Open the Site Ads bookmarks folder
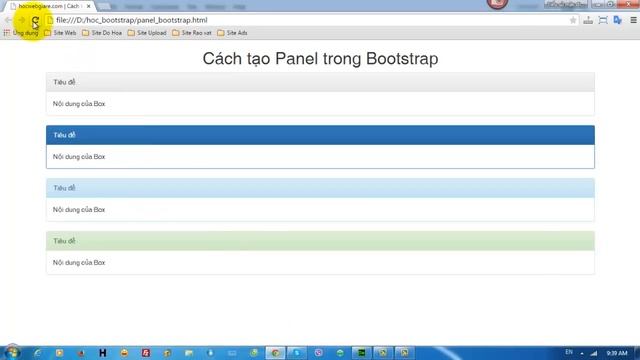 (x=232, y=33)
